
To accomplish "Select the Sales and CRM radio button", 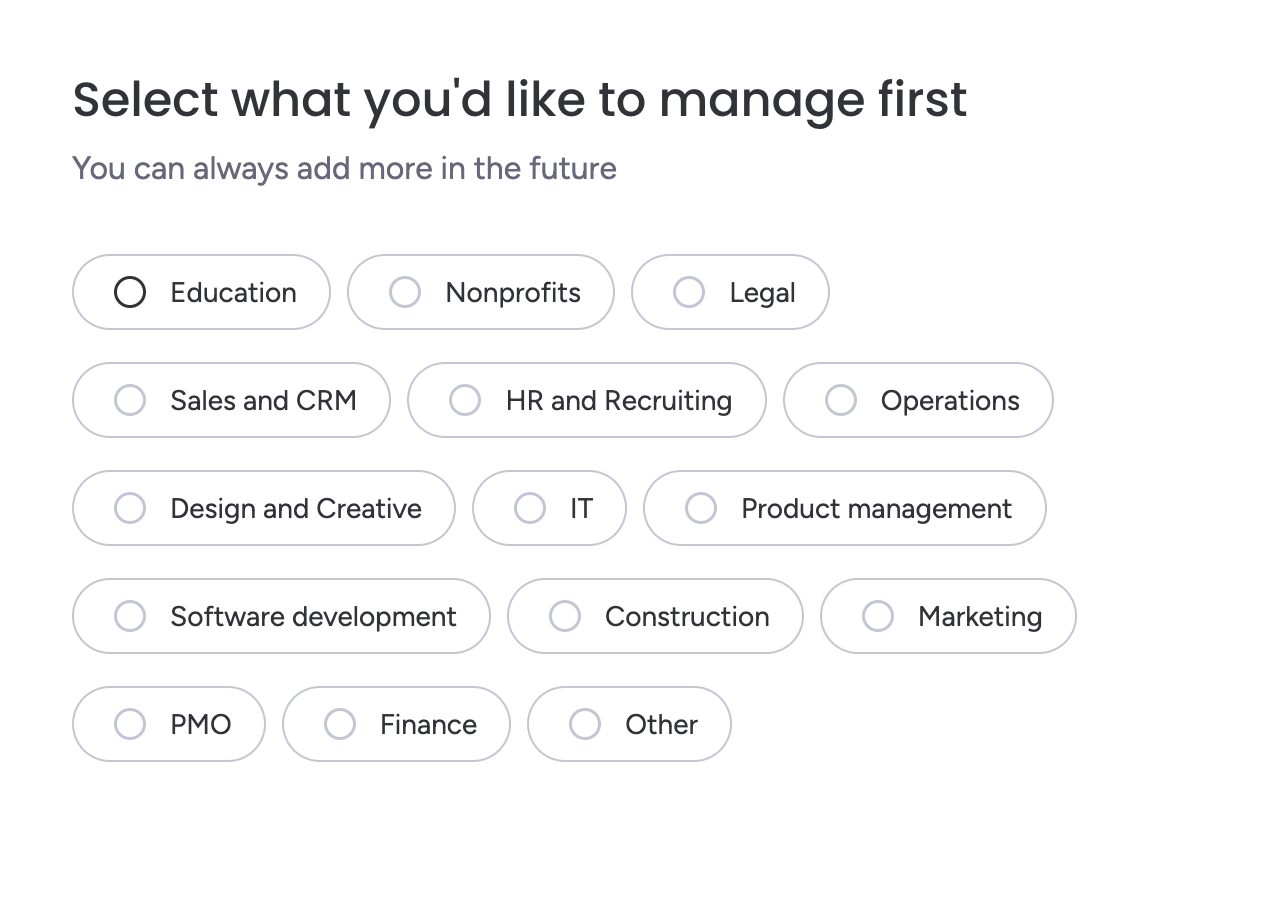I will coord(130,400).
